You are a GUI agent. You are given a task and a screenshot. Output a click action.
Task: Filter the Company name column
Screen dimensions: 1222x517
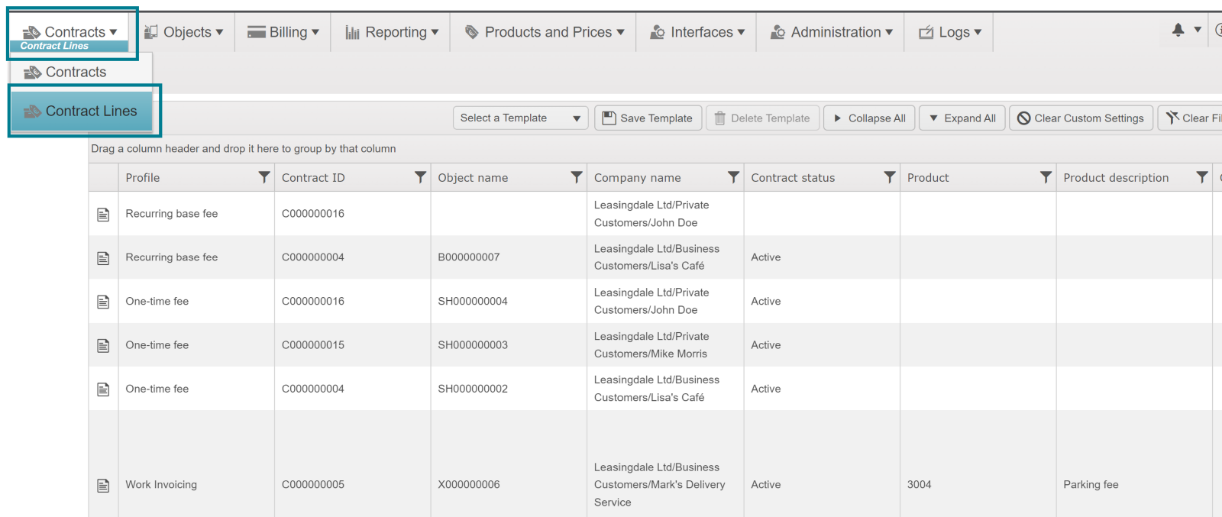[x=733, y=178]
